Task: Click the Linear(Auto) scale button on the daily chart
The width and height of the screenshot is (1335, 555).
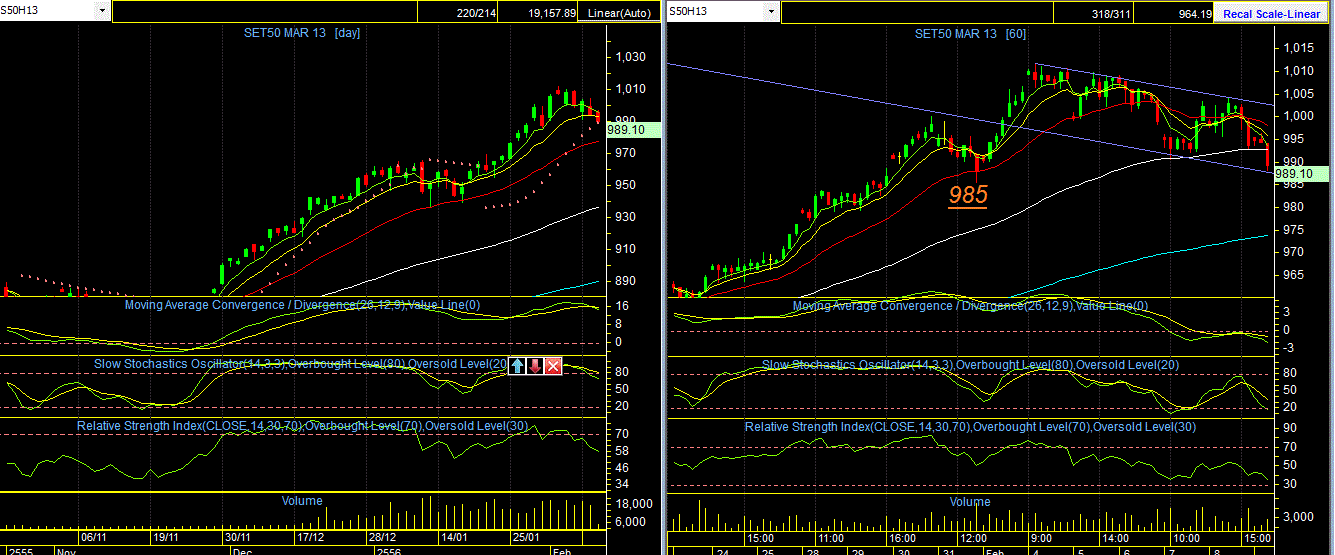Action: click(x=620, y=13)
